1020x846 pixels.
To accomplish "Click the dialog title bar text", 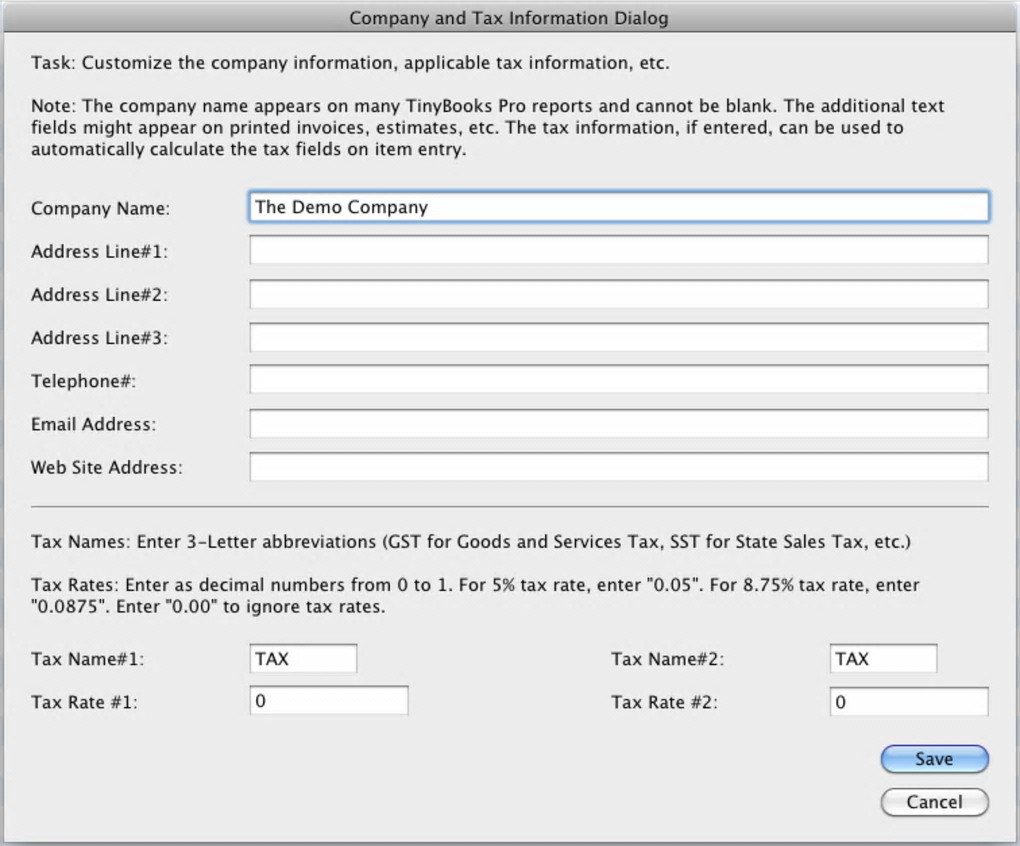I will tap(509, 18).
